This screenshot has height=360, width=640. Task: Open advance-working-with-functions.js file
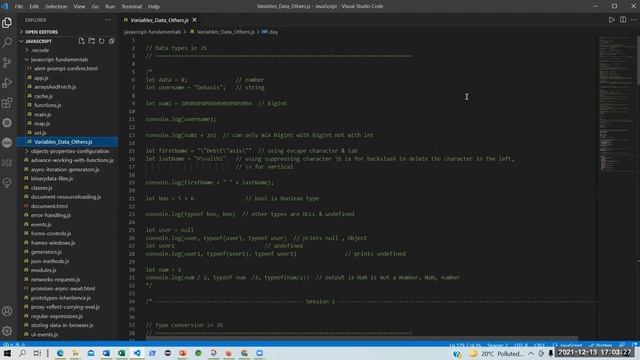(72, 160)
